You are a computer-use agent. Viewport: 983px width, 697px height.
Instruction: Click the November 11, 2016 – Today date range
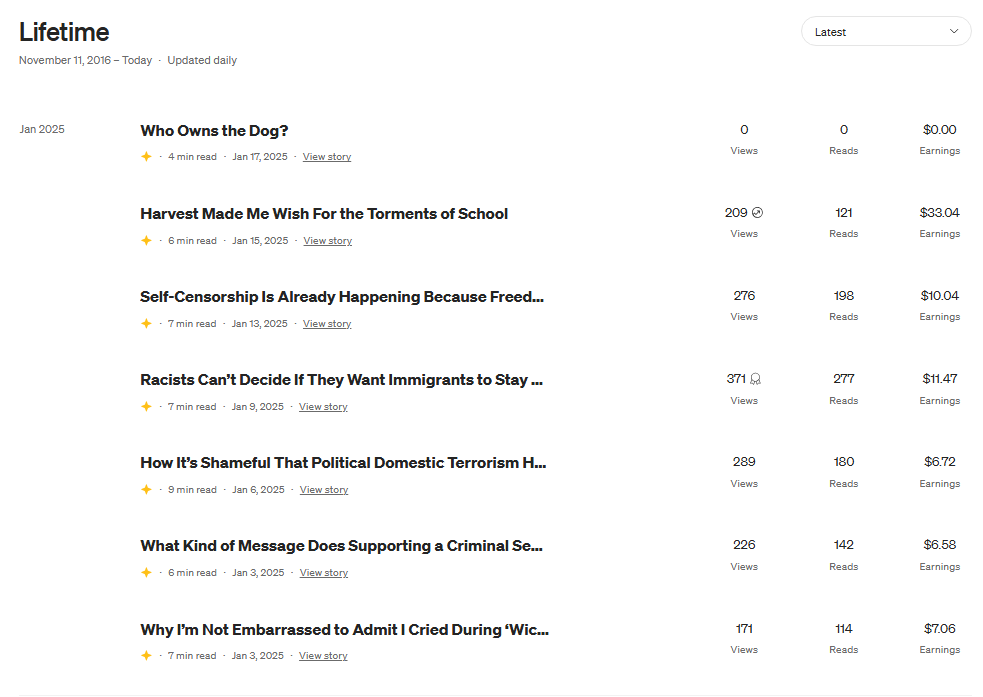(x=85, y=60)
